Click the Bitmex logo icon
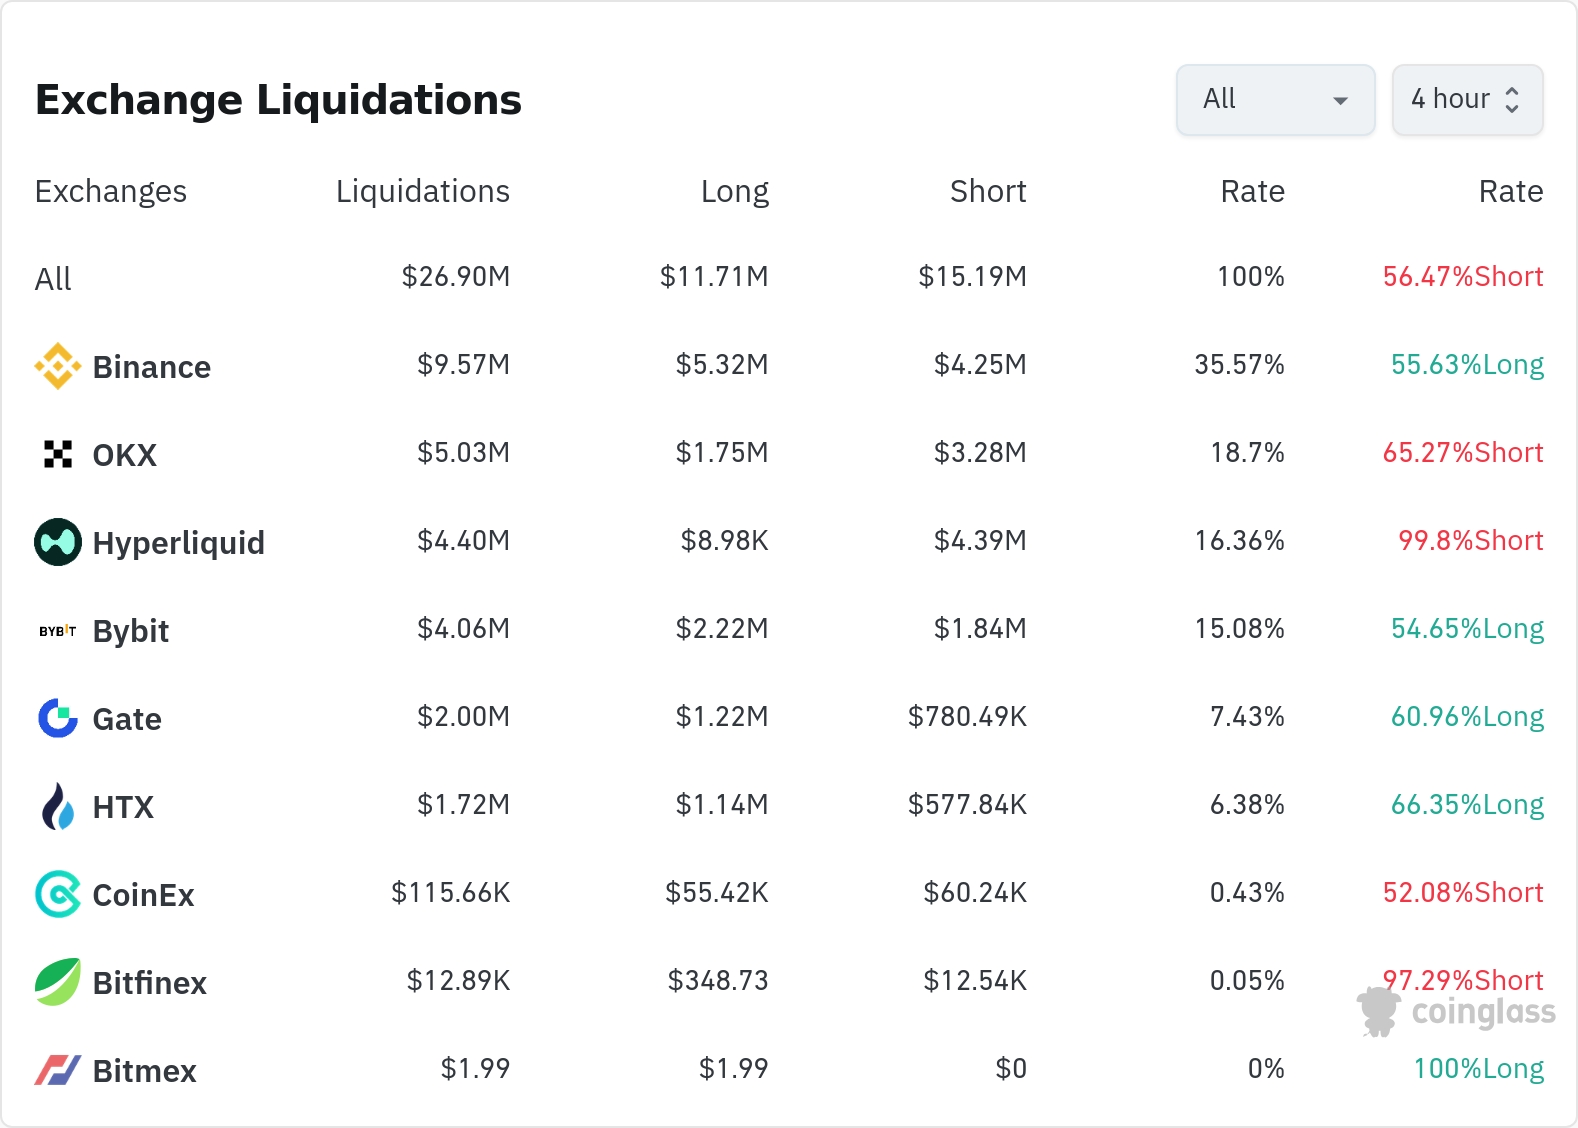 [x=58, y=1070]
